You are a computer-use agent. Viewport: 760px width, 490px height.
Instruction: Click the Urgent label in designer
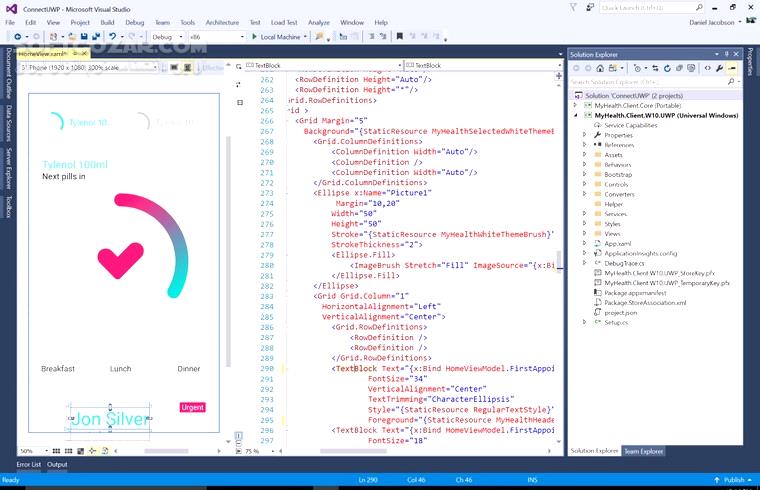pyautogui.click(x=192, y=408)
